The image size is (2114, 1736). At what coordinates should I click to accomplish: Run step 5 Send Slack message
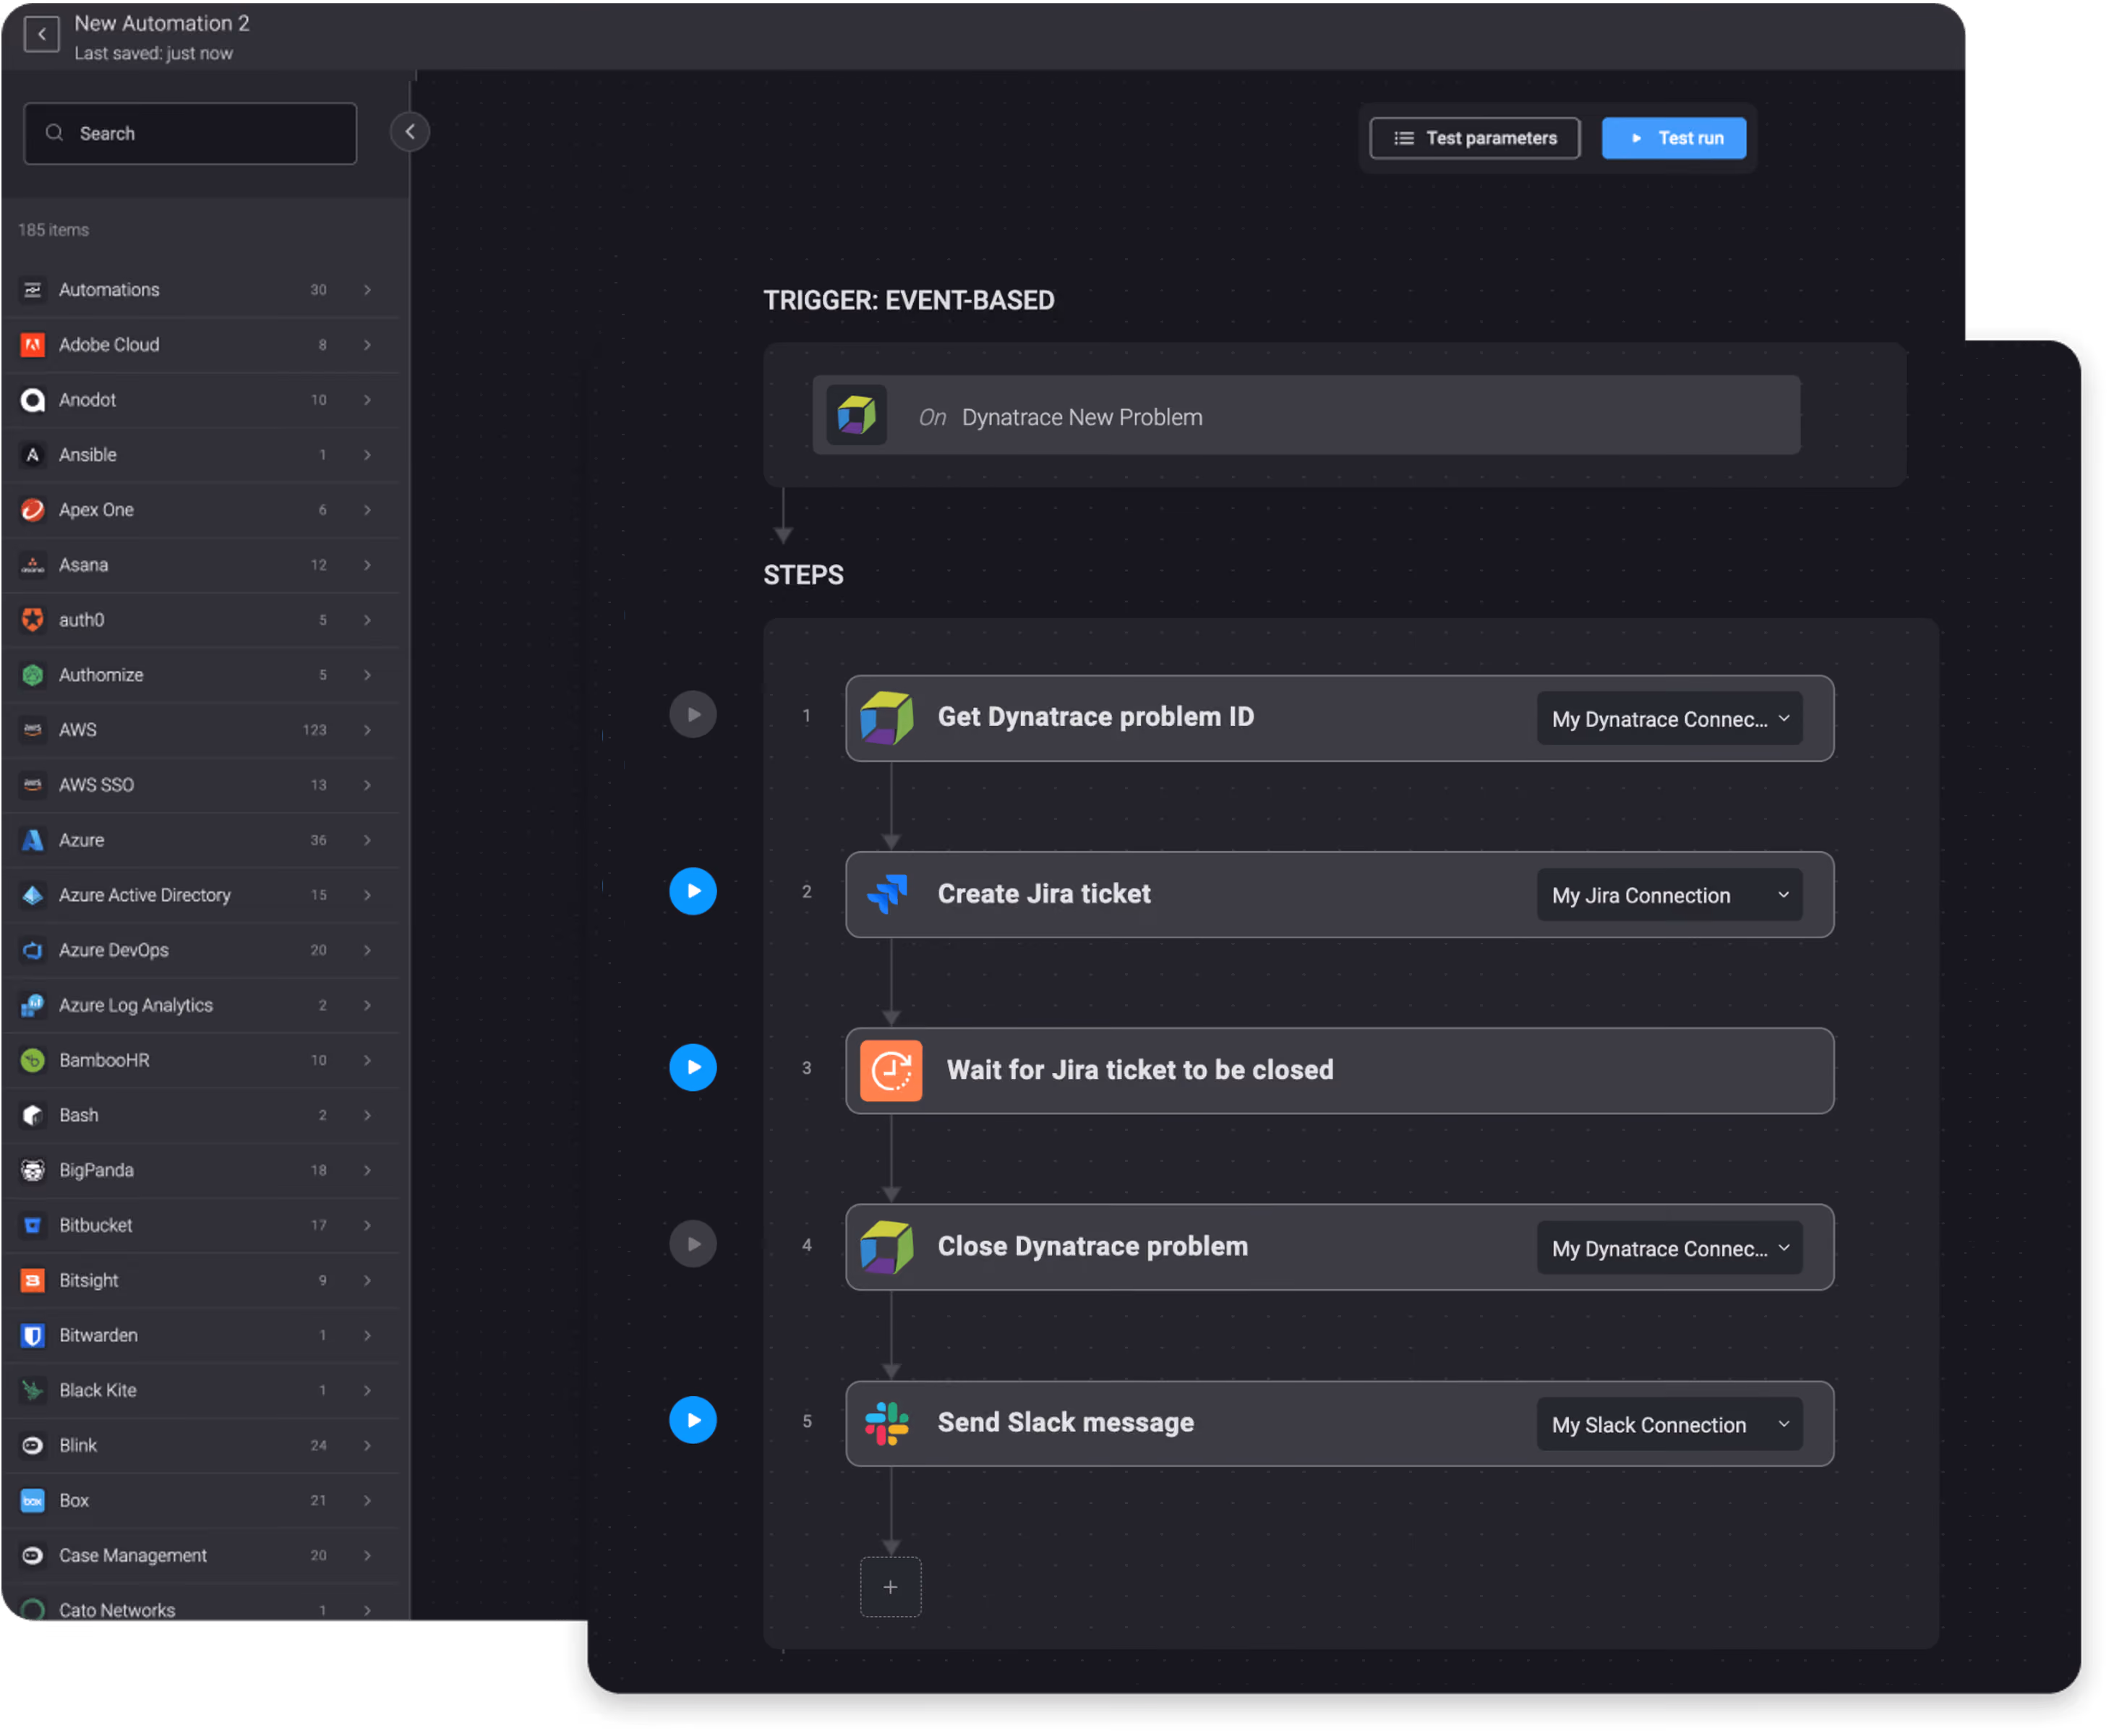coord(694,1421)
